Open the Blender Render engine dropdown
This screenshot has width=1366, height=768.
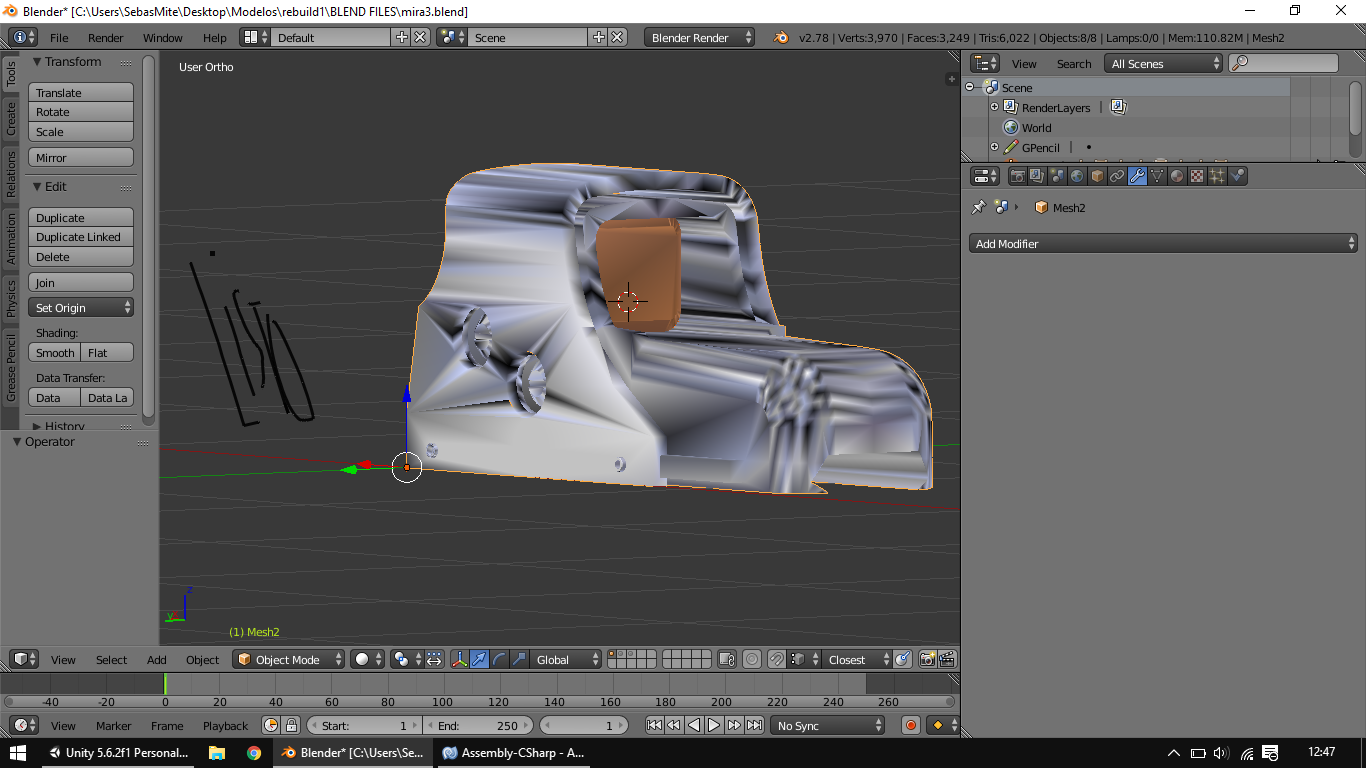point(700,37)
